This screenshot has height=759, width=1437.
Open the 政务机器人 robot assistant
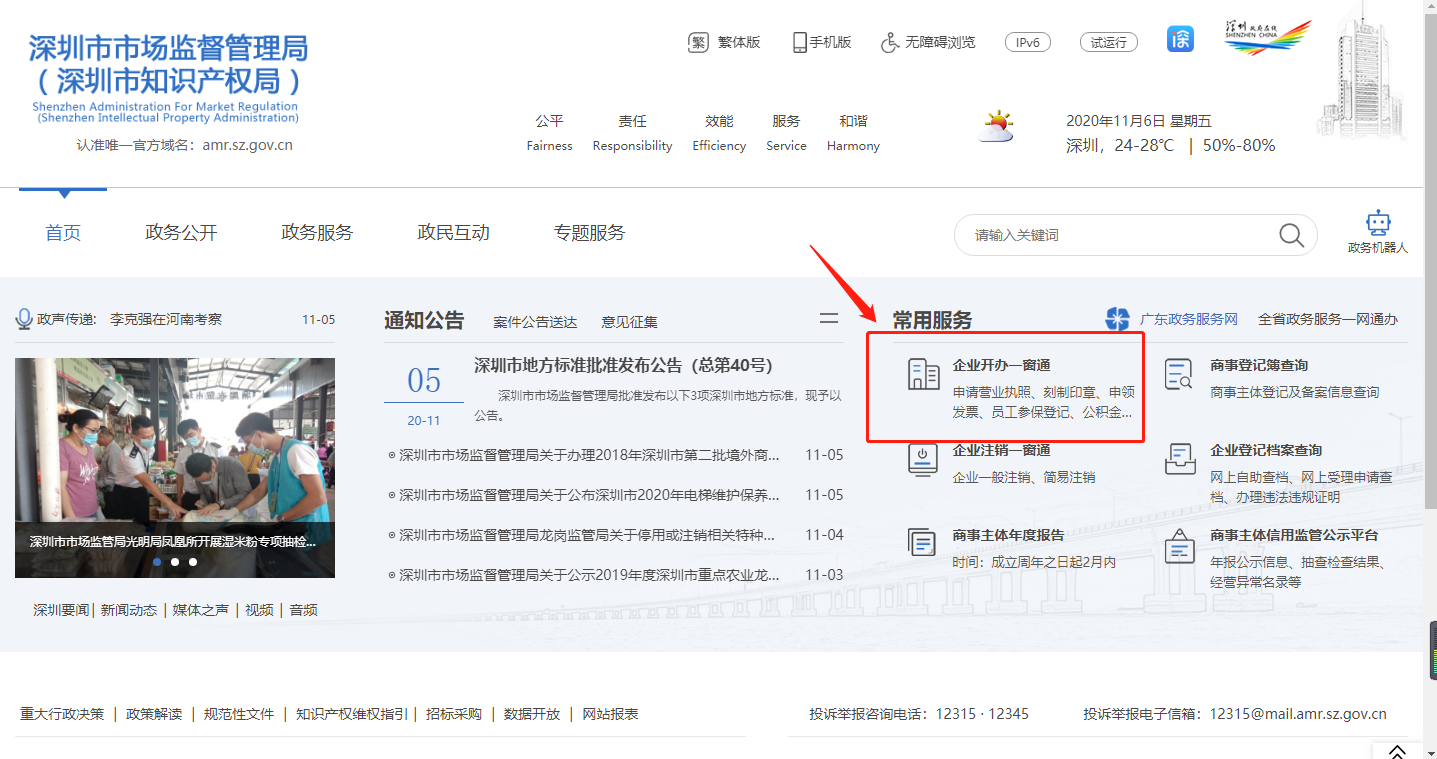(1378, 226)
